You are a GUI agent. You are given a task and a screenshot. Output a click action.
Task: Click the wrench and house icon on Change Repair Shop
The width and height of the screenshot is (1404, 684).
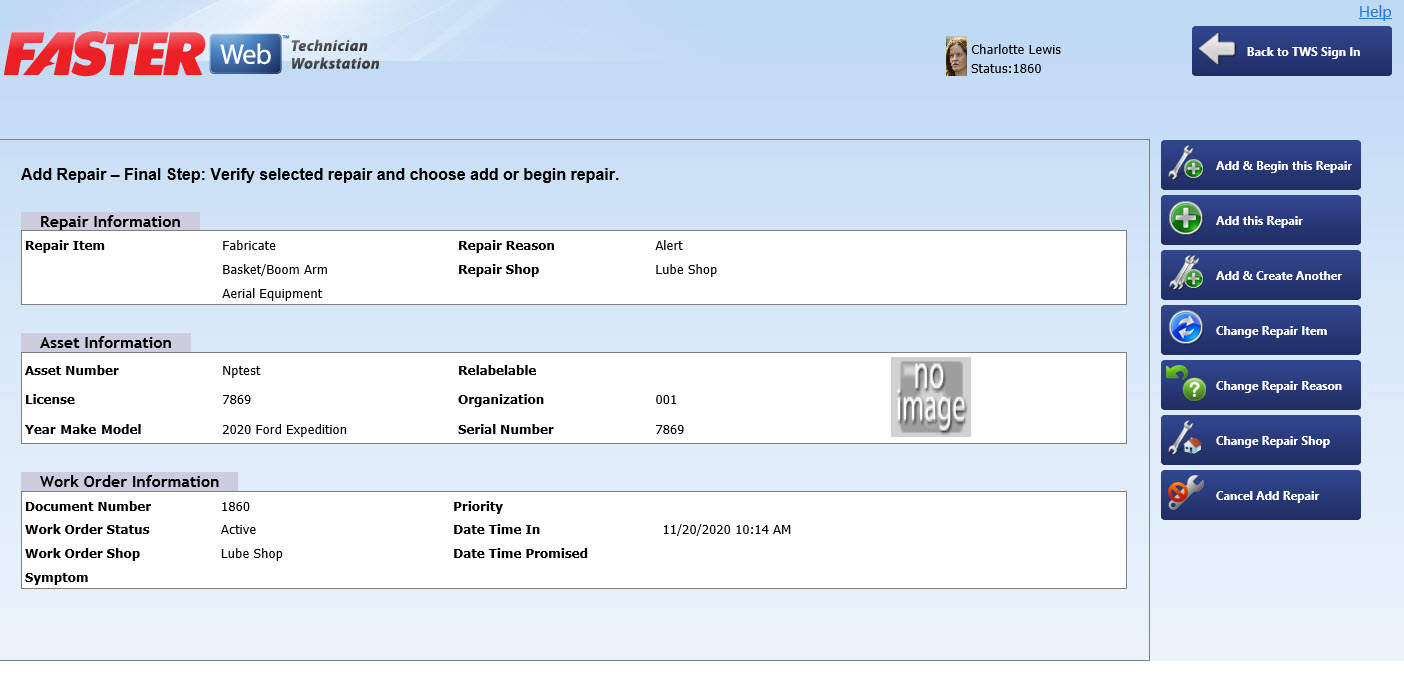click(1186, 440)
